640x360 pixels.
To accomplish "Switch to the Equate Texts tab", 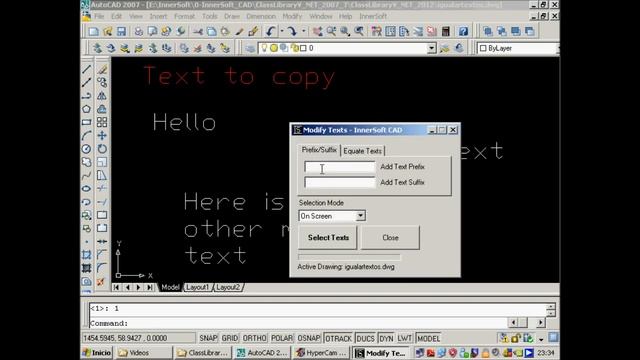I will coord(362,151).
